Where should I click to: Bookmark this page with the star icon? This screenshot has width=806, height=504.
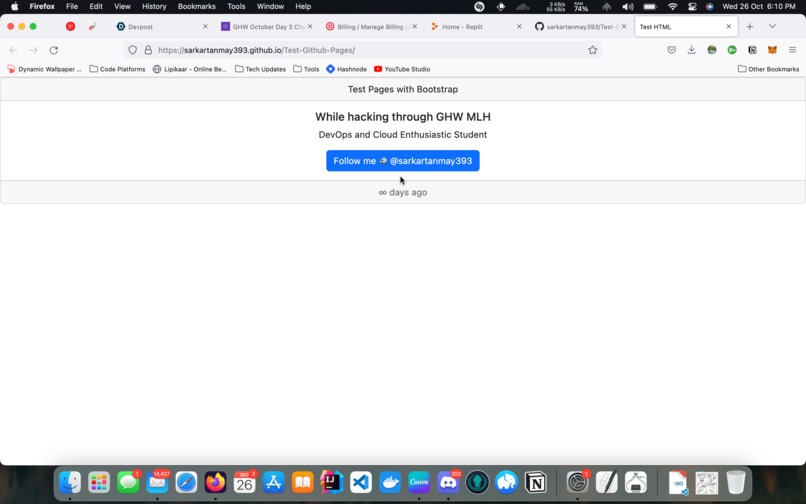pos(593,50)
